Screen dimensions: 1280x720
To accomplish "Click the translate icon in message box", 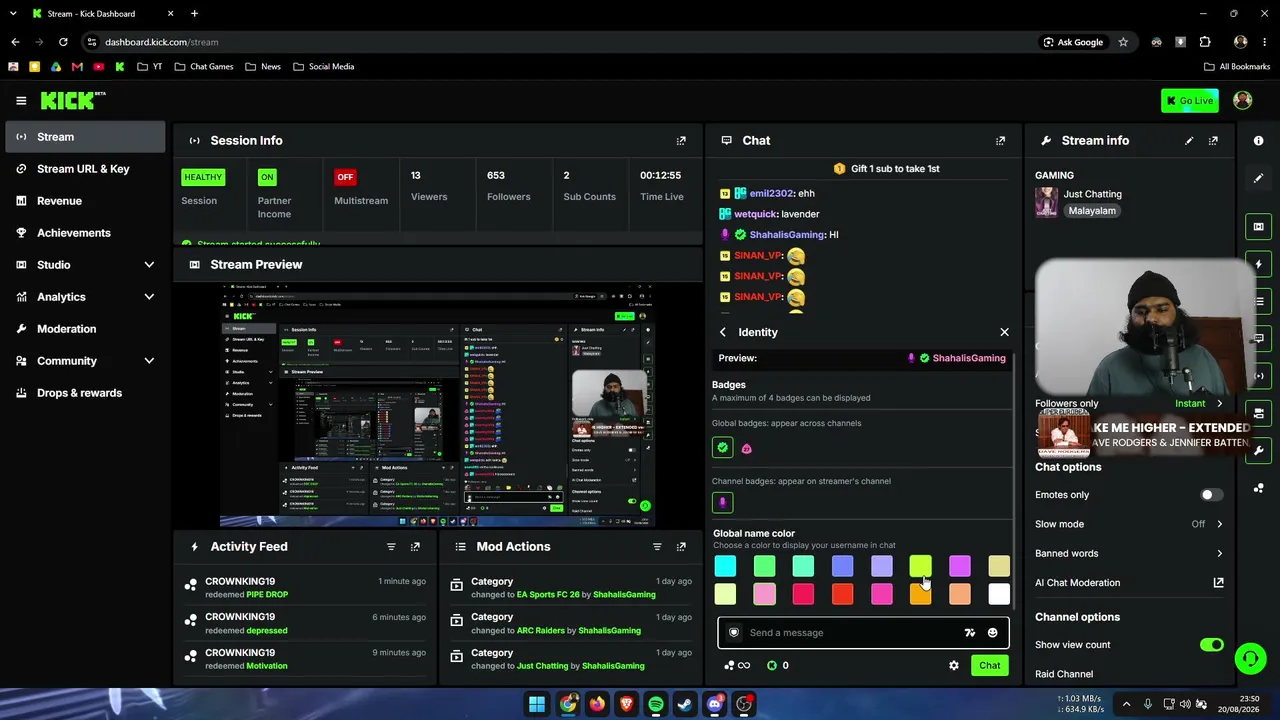I will point(969,633).
